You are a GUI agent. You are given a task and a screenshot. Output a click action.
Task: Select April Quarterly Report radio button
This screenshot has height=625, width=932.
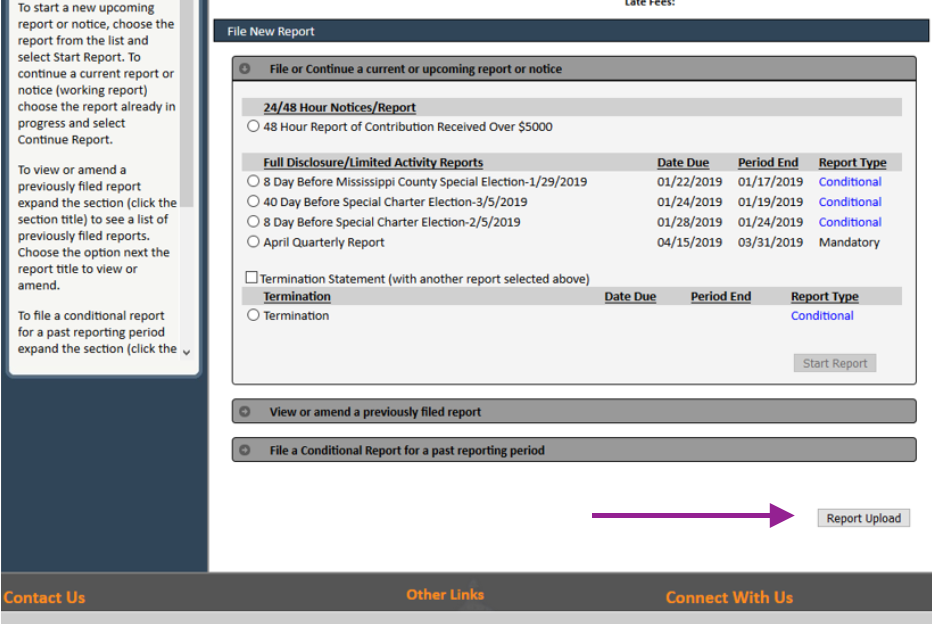point(253,242)
